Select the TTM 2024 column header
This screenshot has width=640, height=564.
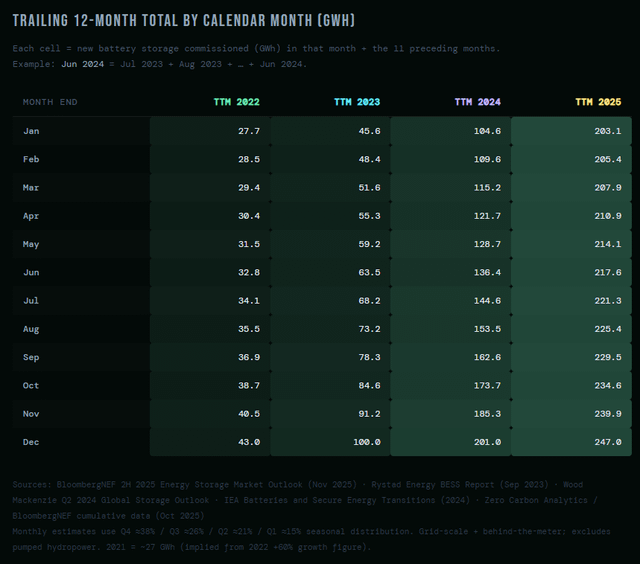[477, 102]
